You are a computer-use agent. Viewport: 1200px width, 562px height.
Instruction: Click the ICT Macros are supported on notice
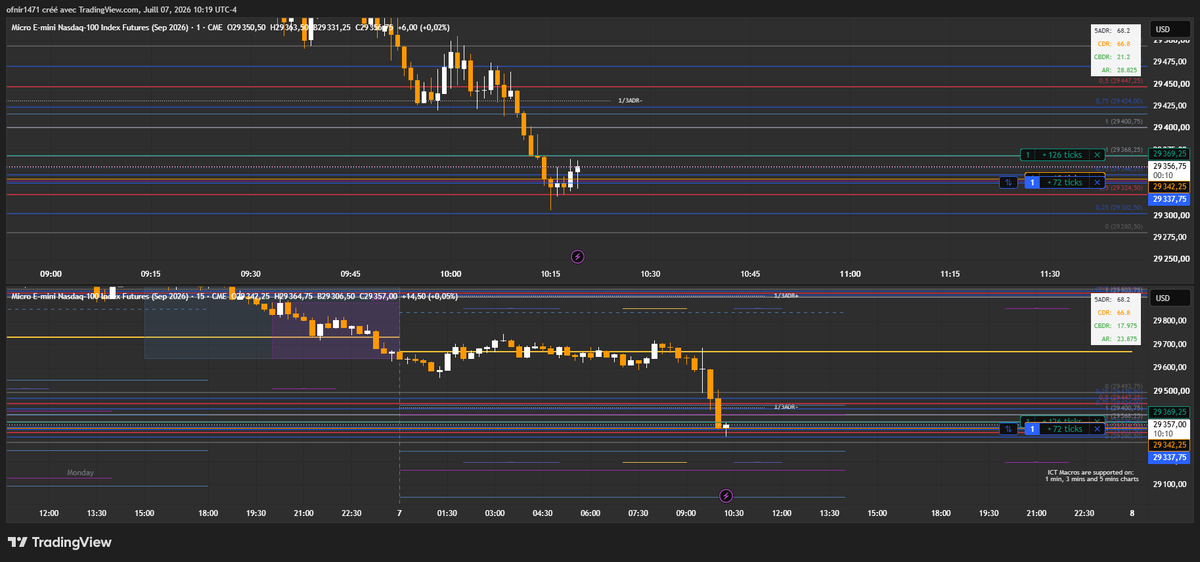coord(1090,475)
